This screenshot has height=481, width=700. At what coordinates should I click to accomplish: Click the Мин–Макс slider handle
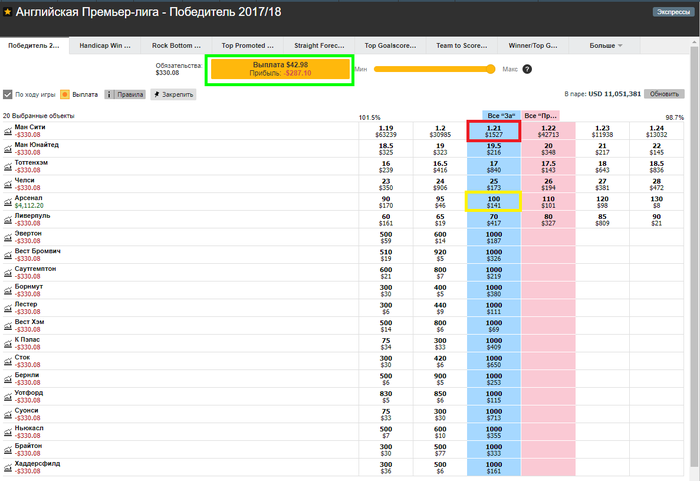tap(490, 69)
